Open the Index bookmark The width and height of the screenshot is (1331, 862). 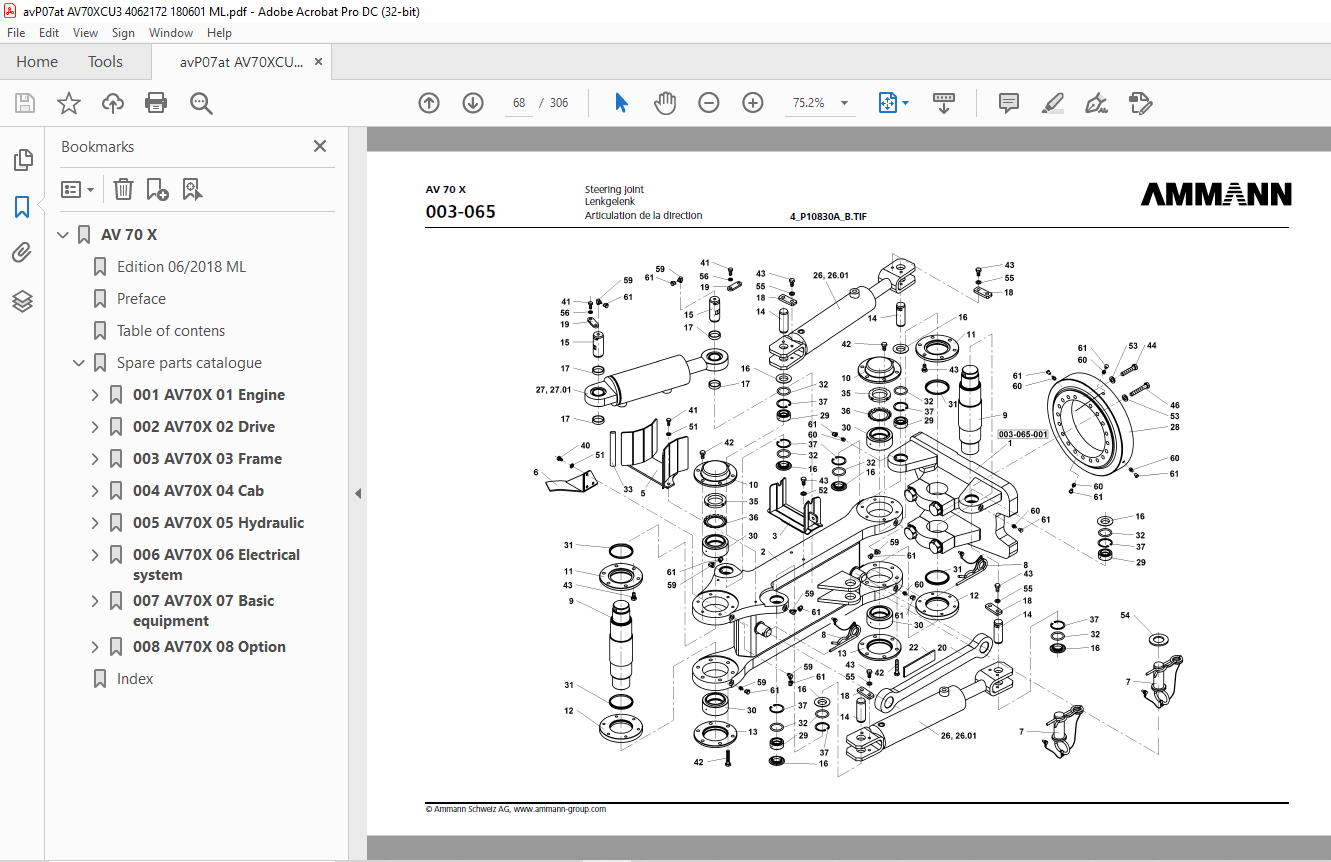[x=135, y=679]
